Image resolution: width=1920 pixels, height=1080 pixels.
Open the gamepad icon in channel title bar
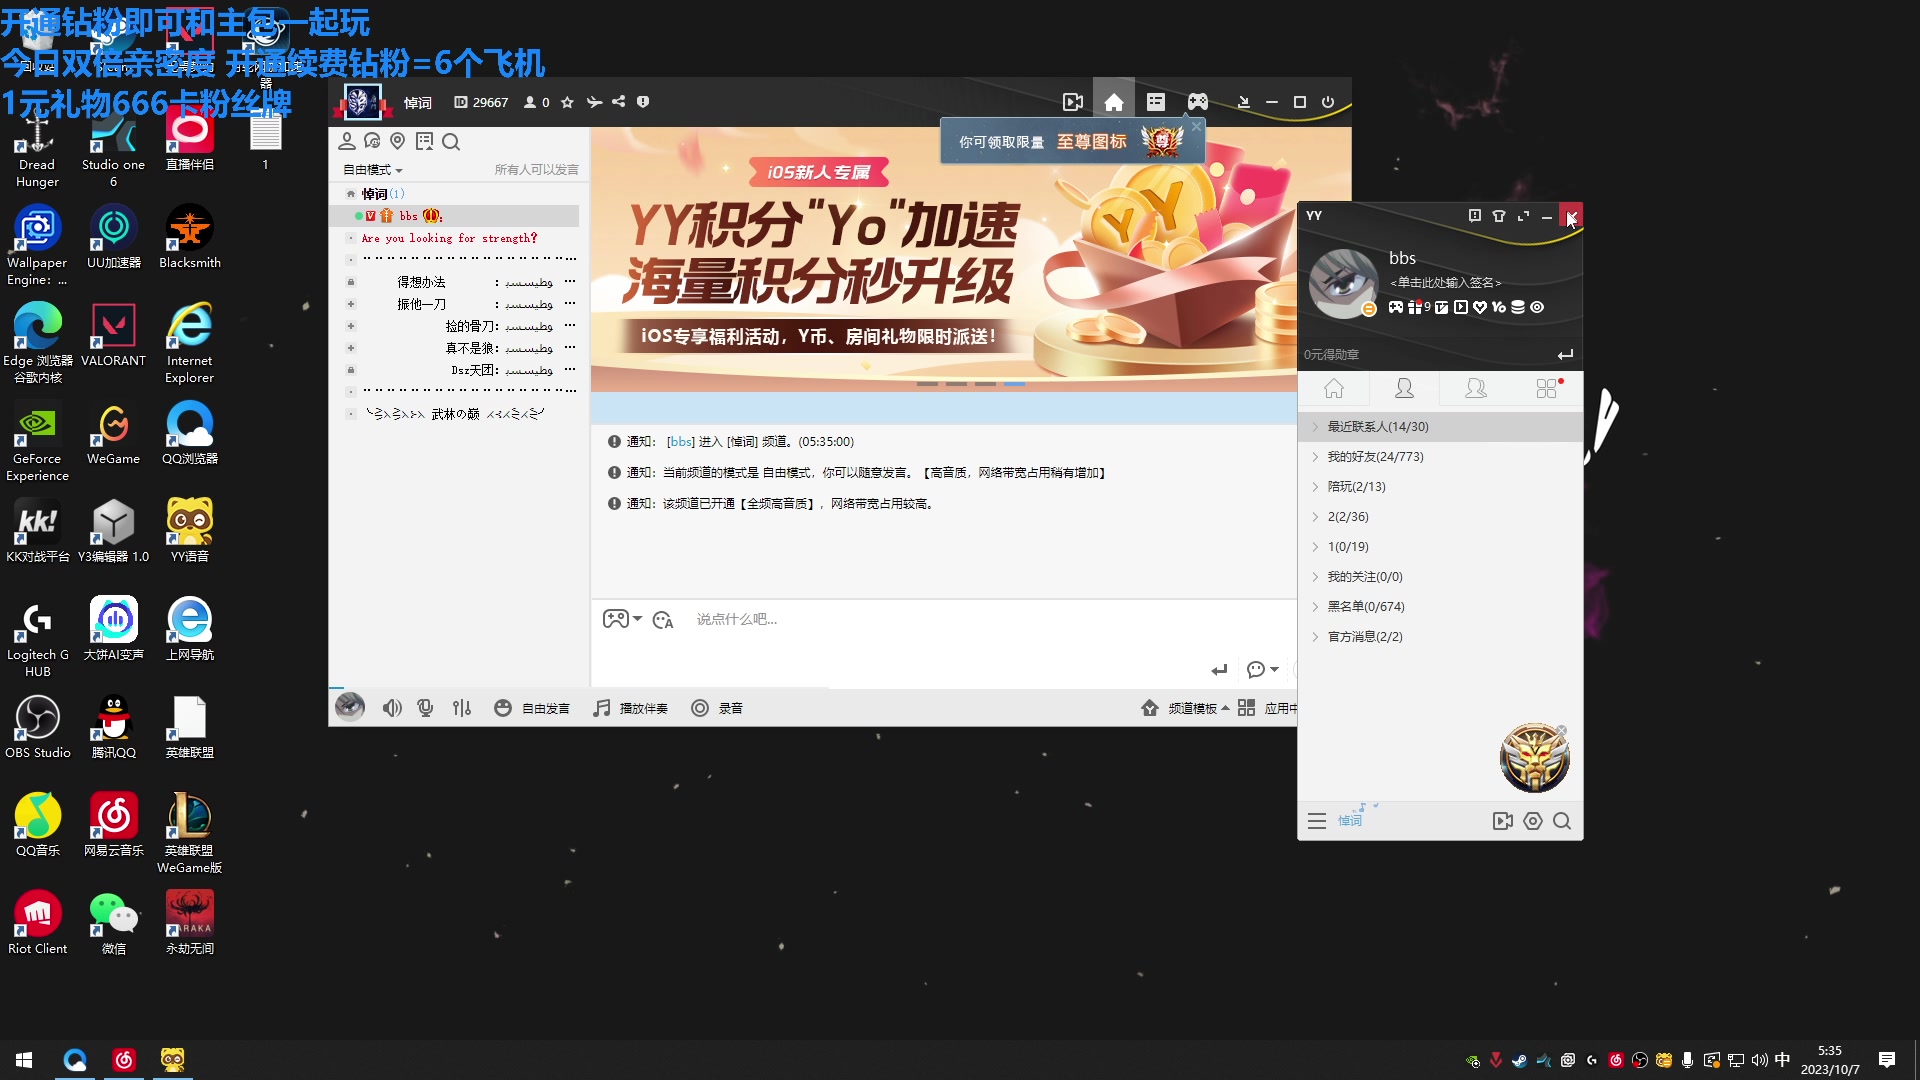(1198, 102)
